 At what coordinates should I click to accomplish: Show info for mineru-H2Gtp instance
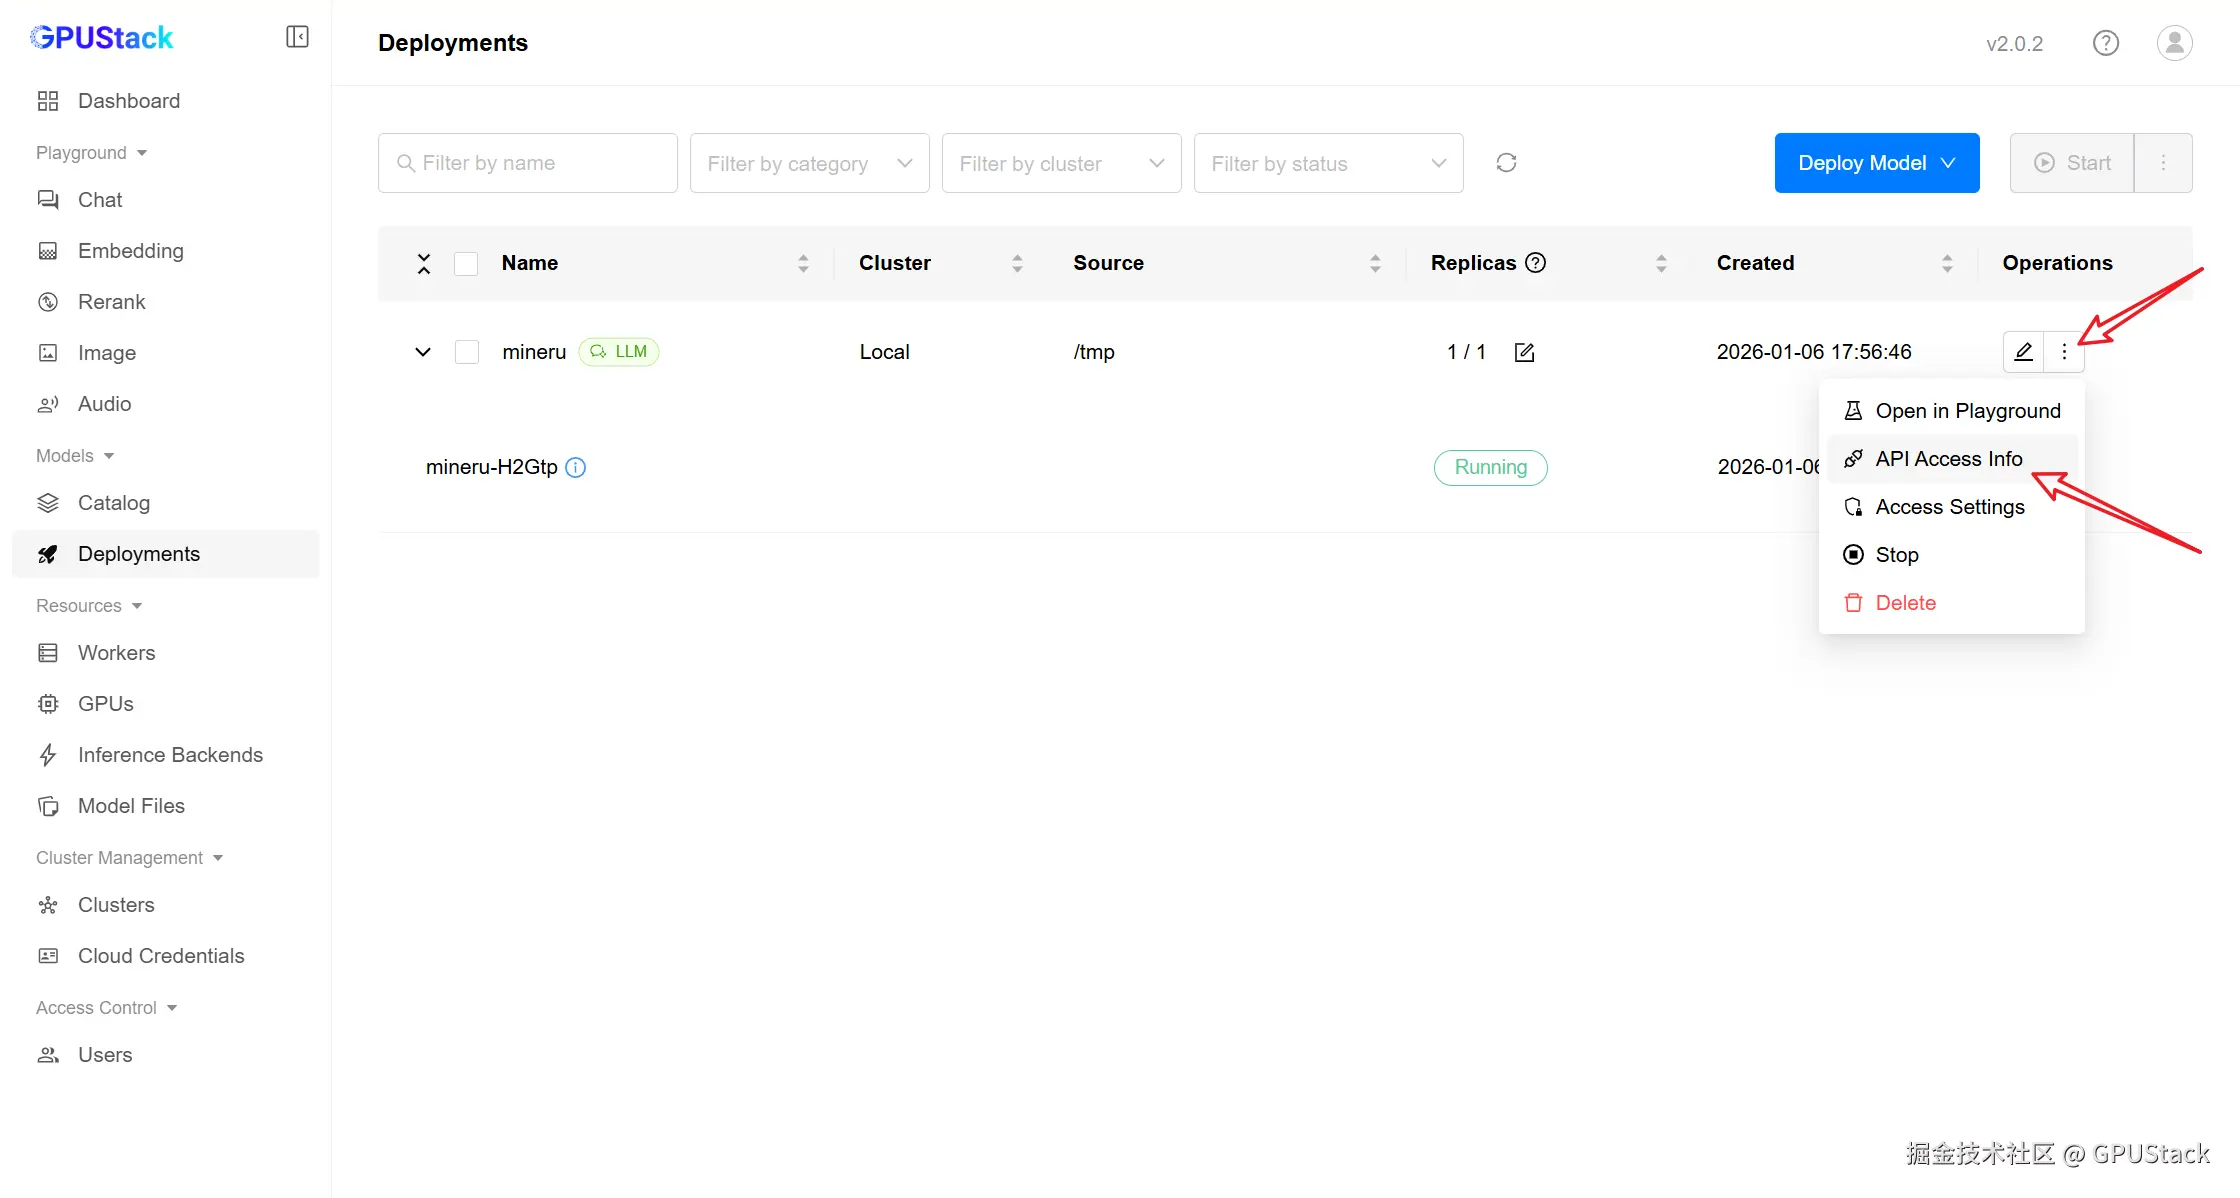[576, 467]
